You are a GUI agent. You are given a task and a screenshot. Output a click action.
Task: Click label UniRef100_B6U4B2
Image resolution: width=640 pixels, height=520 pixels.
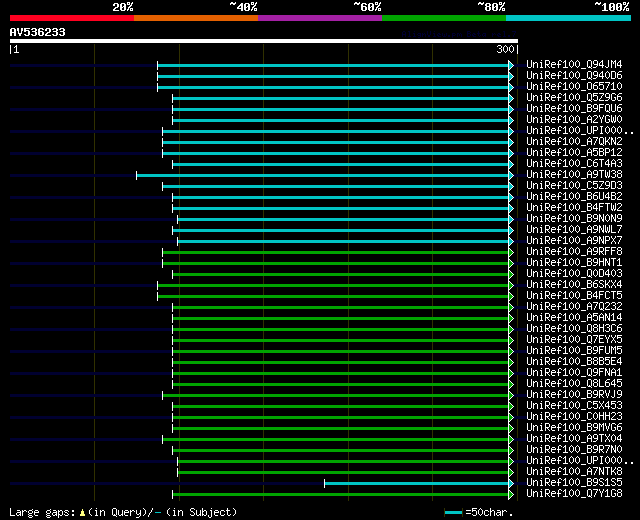click(x=574, y=197)
